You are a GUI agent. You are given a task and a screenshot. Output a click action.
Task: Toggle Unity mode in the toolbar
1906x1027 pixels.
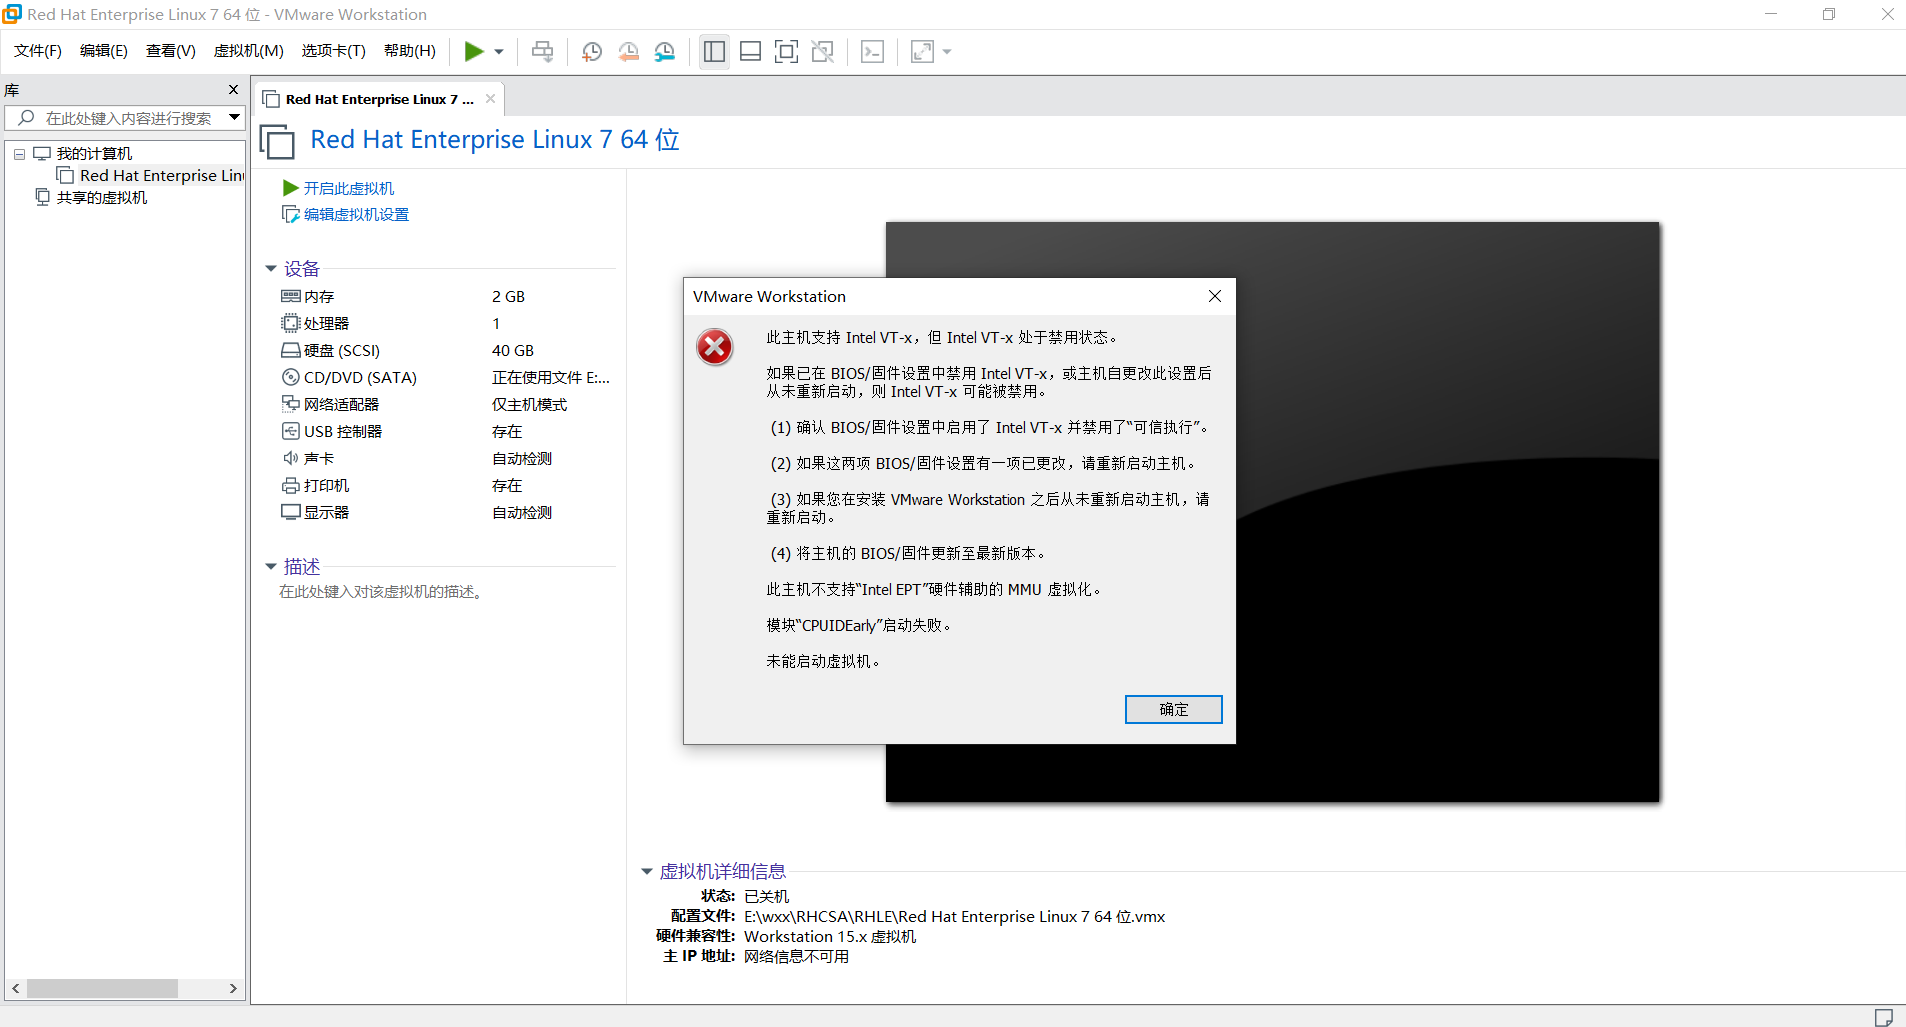[x=824, y=51]
